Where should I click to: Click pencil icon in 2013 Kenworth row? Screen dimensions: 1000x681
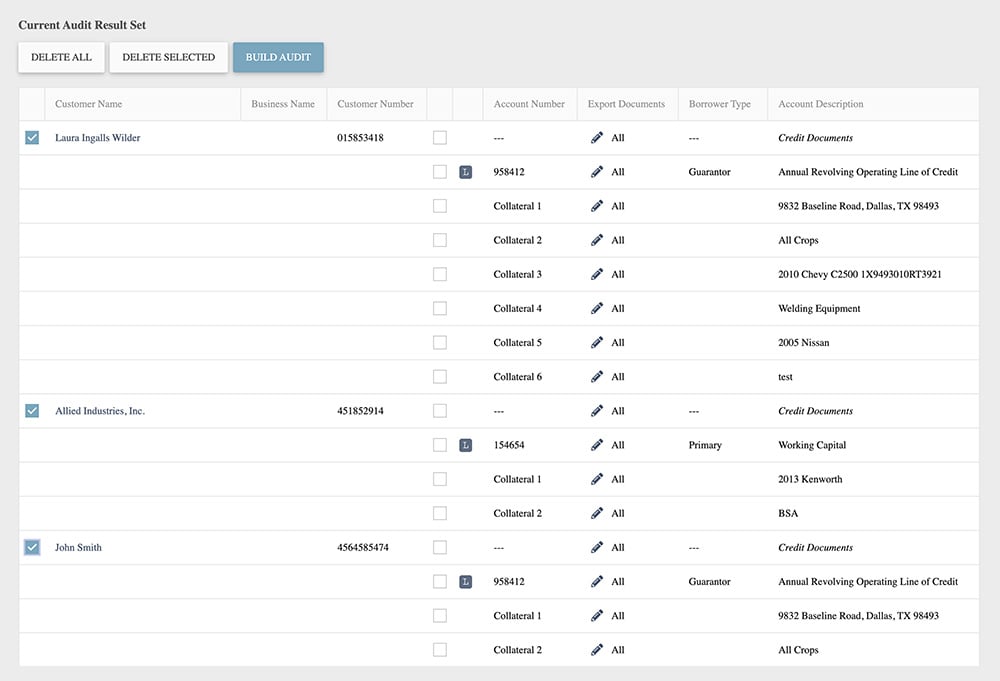coord(597,479)
